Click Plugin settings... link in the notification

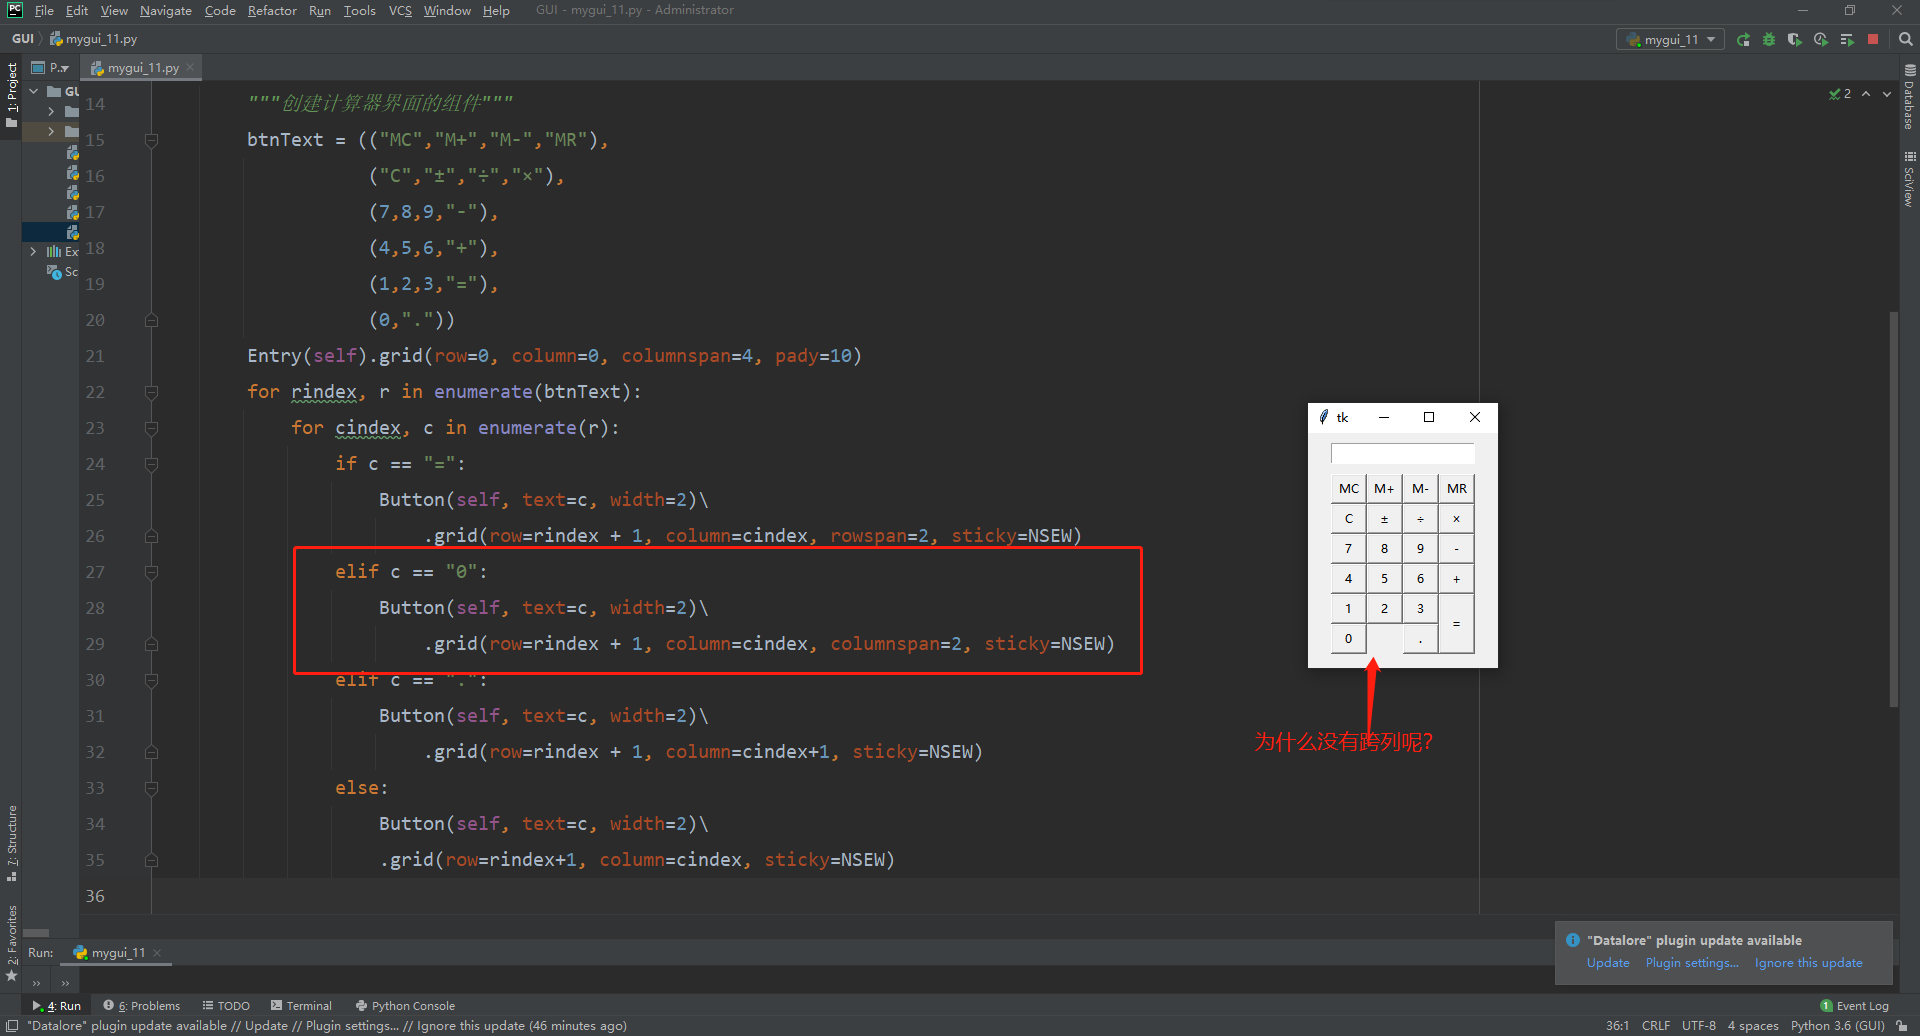click(1692, 963)
